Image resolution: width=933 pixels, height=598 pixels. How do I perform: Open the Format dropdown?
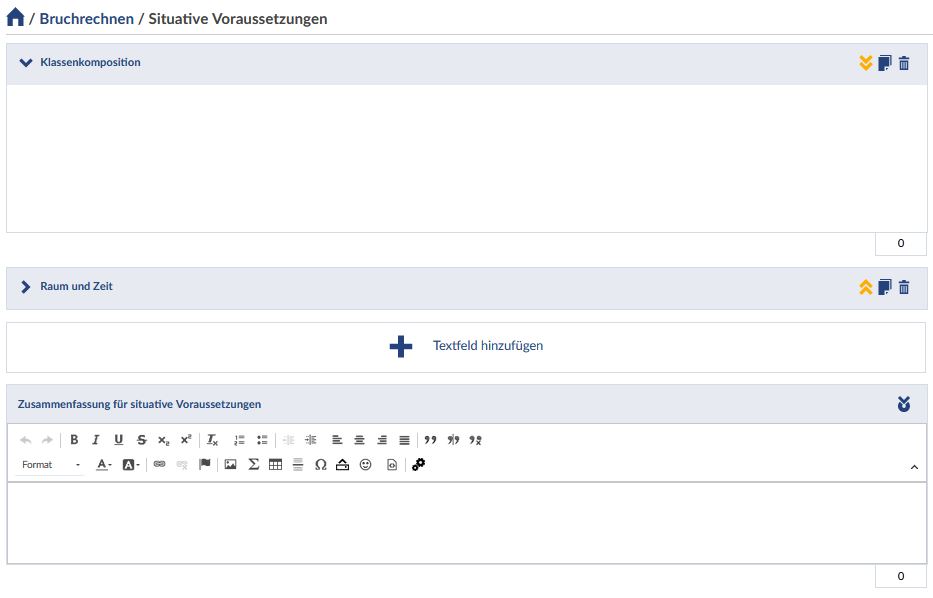tap(51, 465)
